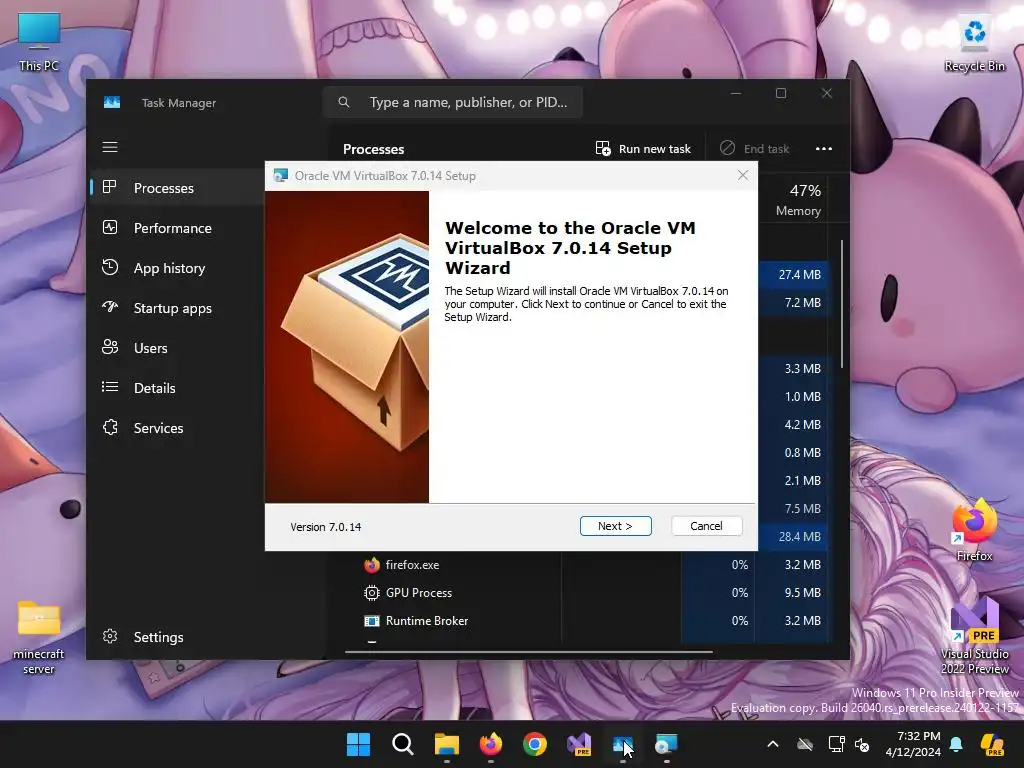Open the notification bell
Screen dimensions: 1024x768
tap(956, 744)
